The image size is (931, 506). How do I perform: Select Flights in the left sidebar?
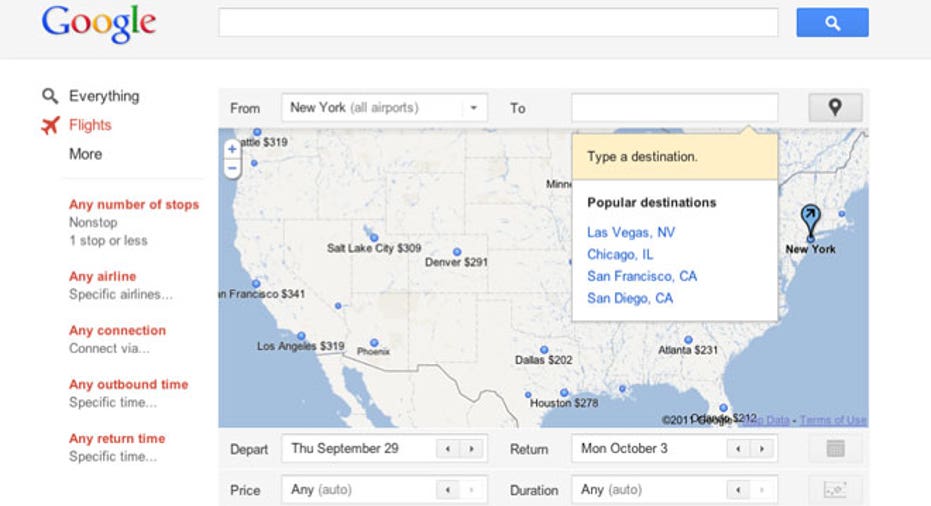tap(90, 125)
